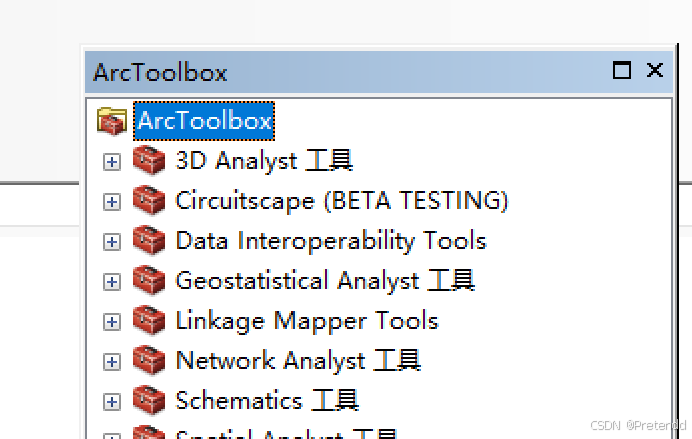Click the 3D Analyst toolbox icon

click(149, 161)
